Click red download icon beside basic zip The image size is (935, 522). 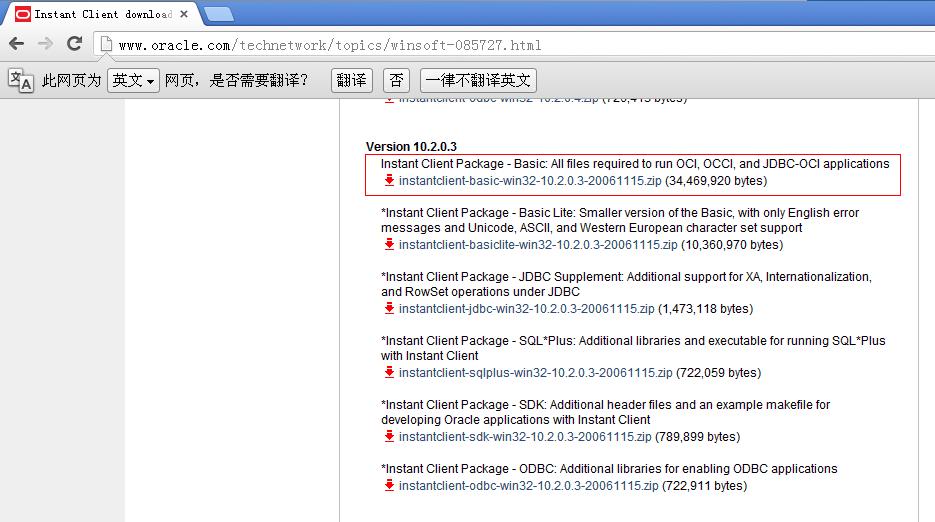tap(389, 180)
